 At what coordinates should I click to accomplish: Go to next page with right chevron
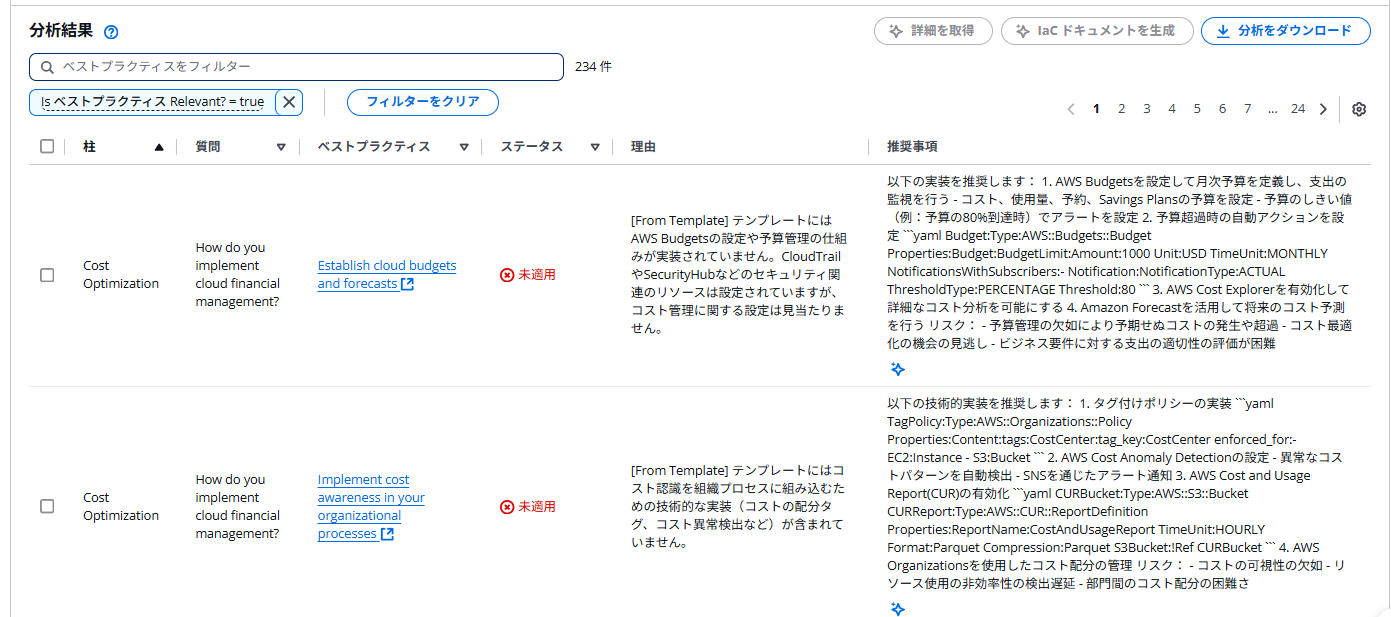click(1323, 109)
